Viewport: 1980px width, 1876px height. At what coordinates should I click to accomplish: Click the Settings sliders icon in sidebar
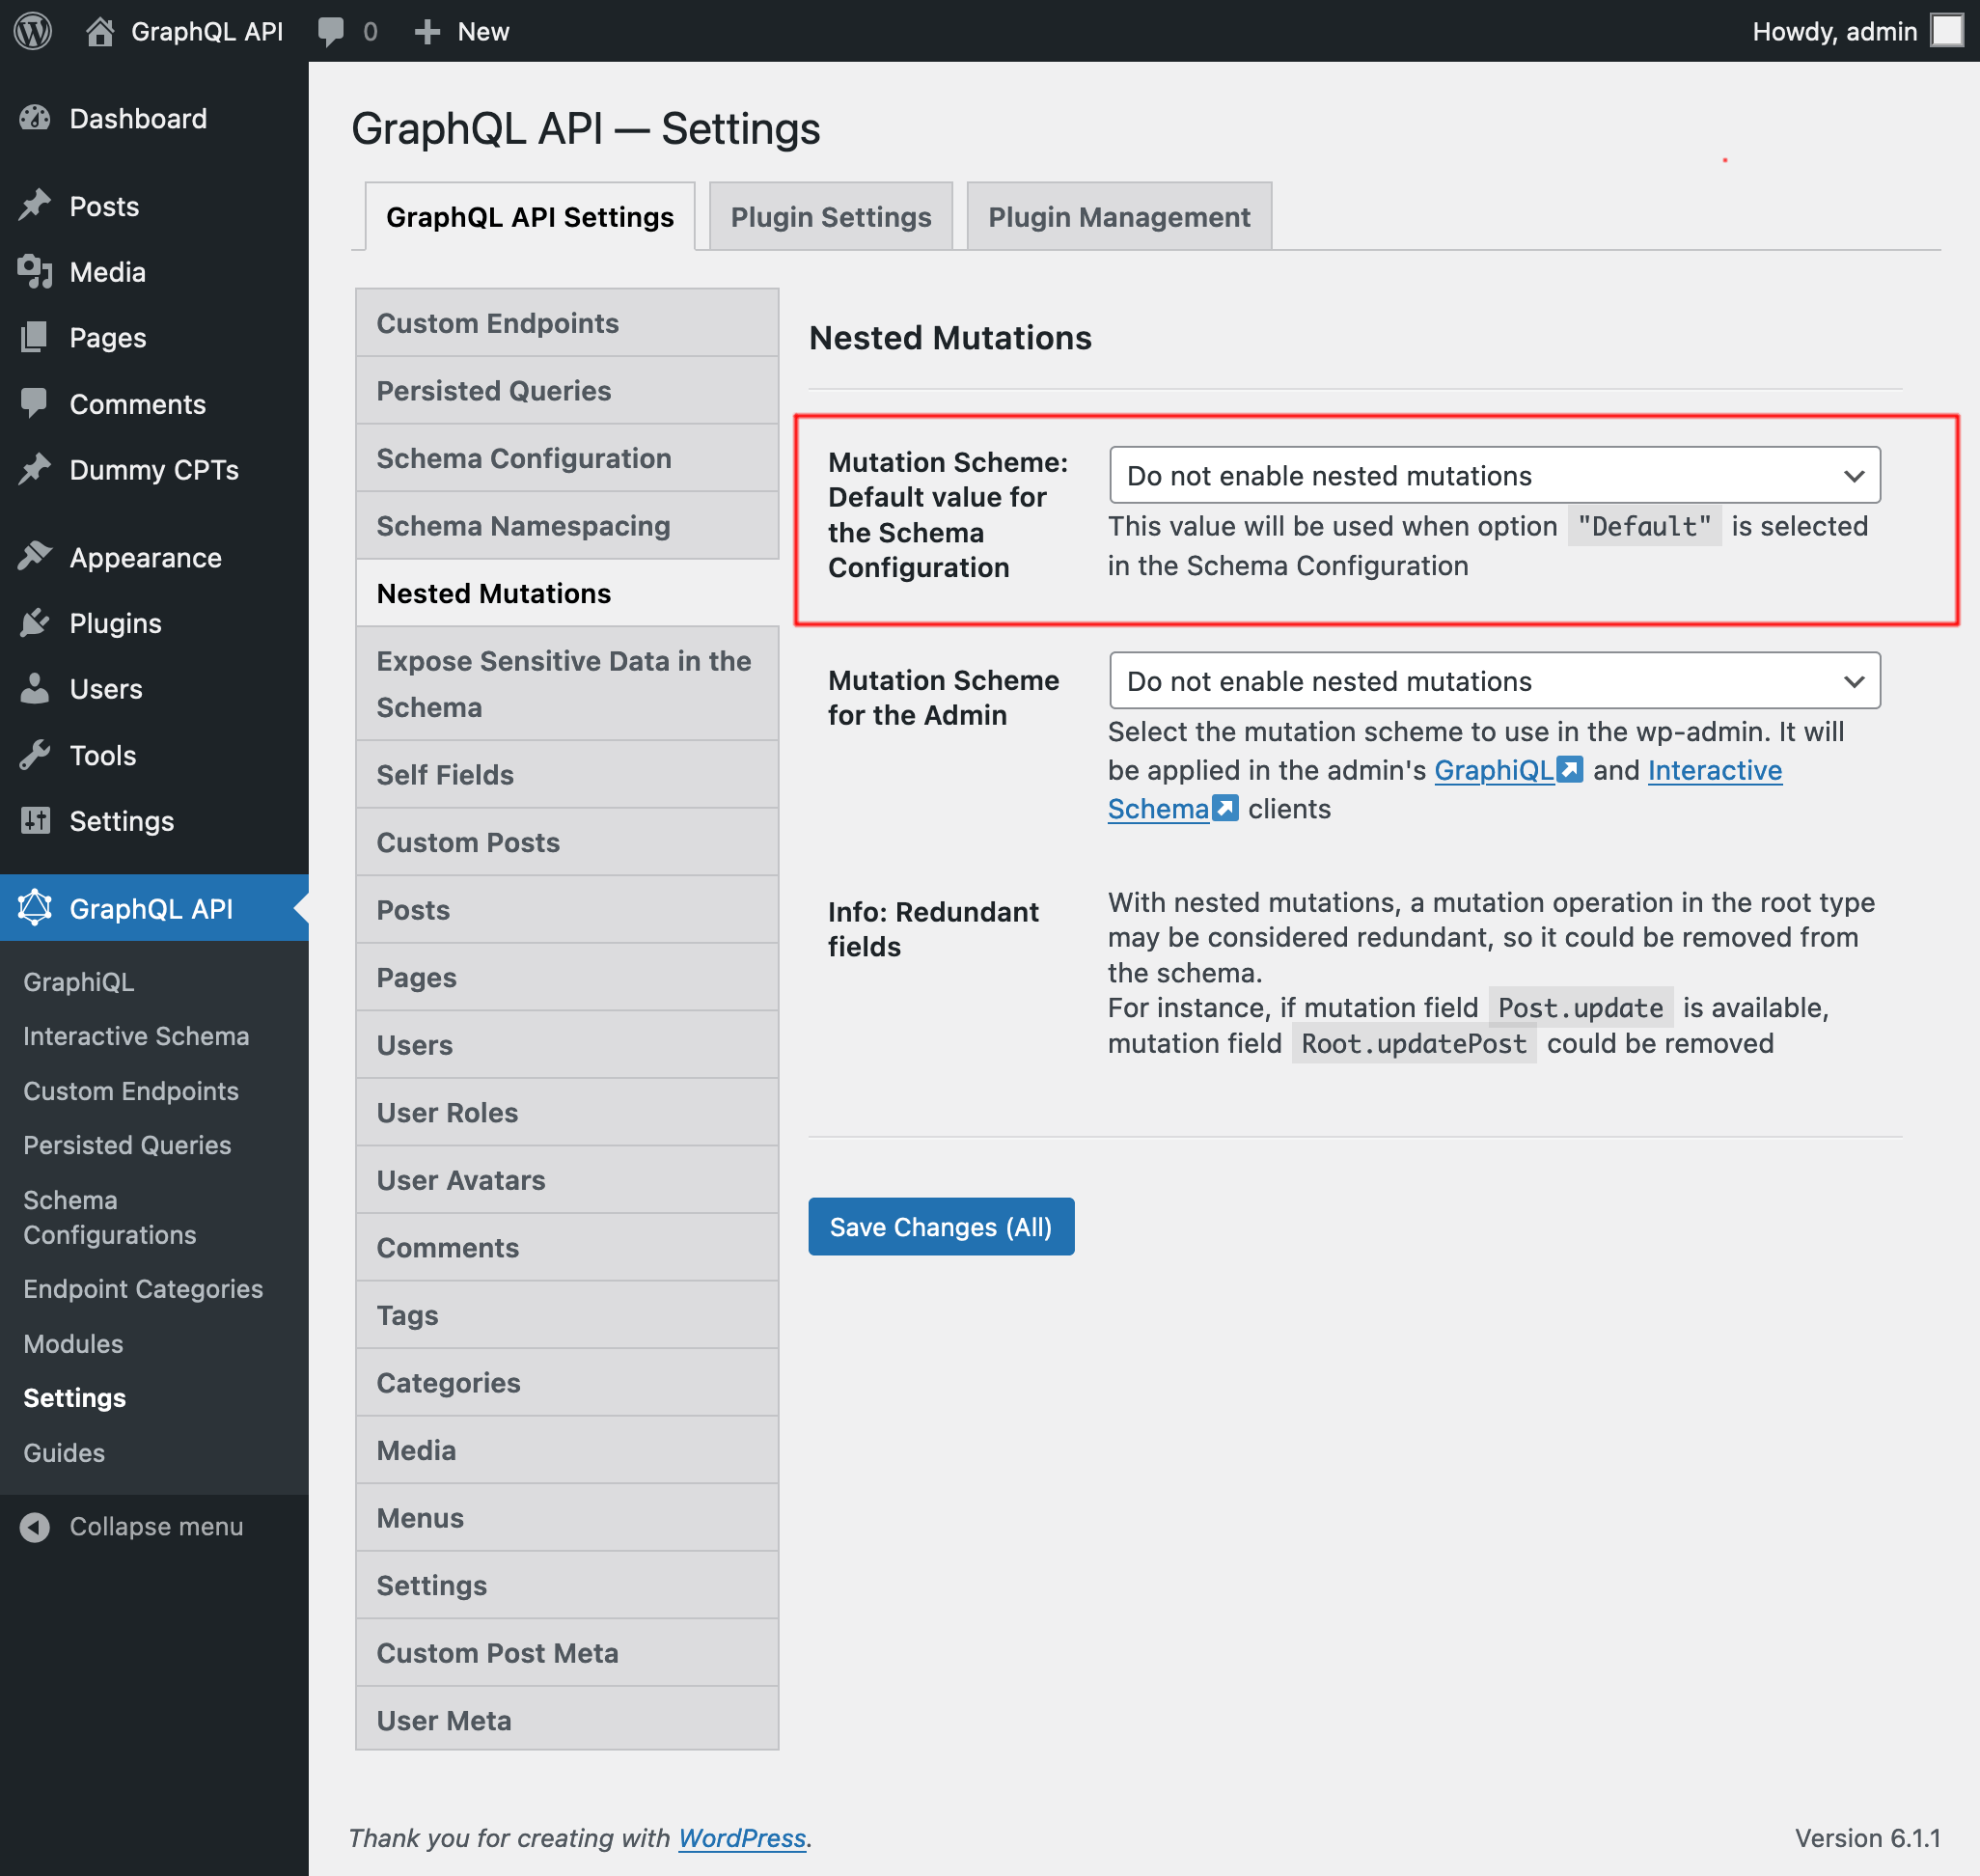tap(35, 821)
